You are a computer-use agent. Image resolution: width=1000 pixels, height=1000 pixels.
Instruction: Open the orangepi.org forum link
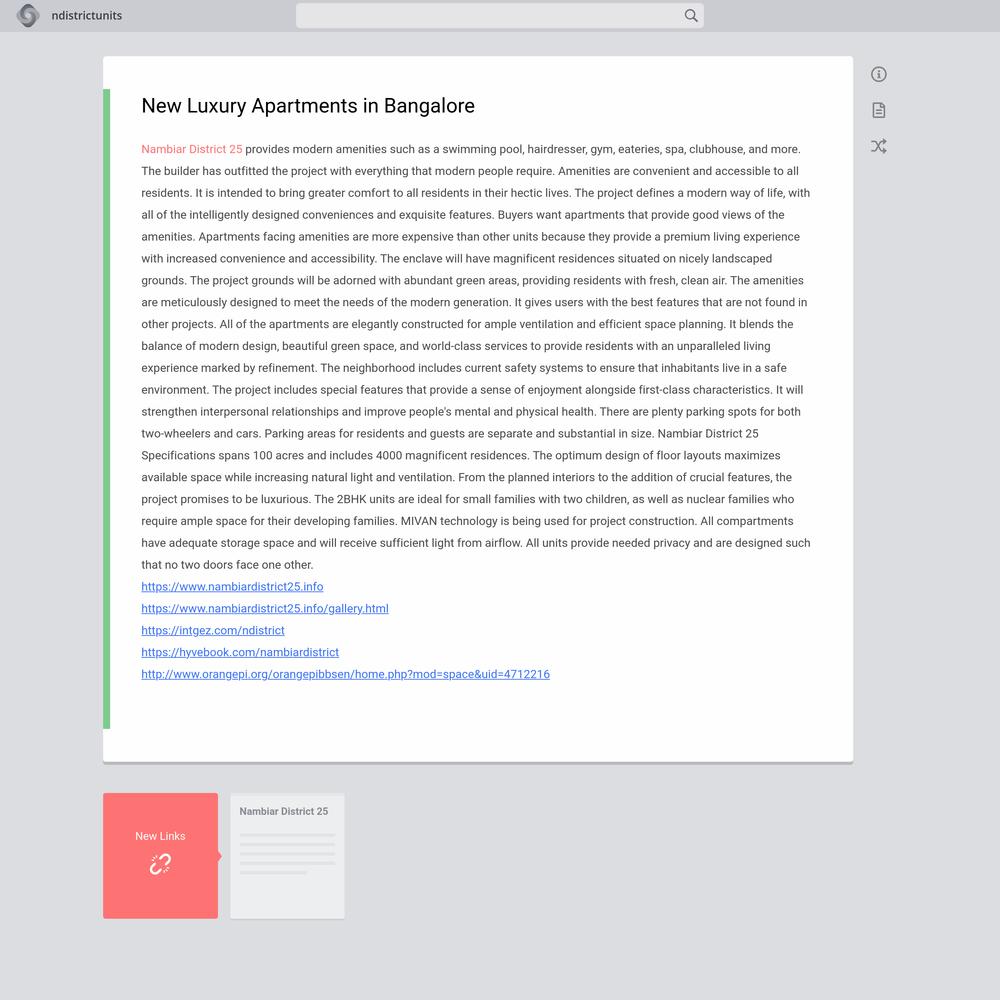(x=346, y=674)
